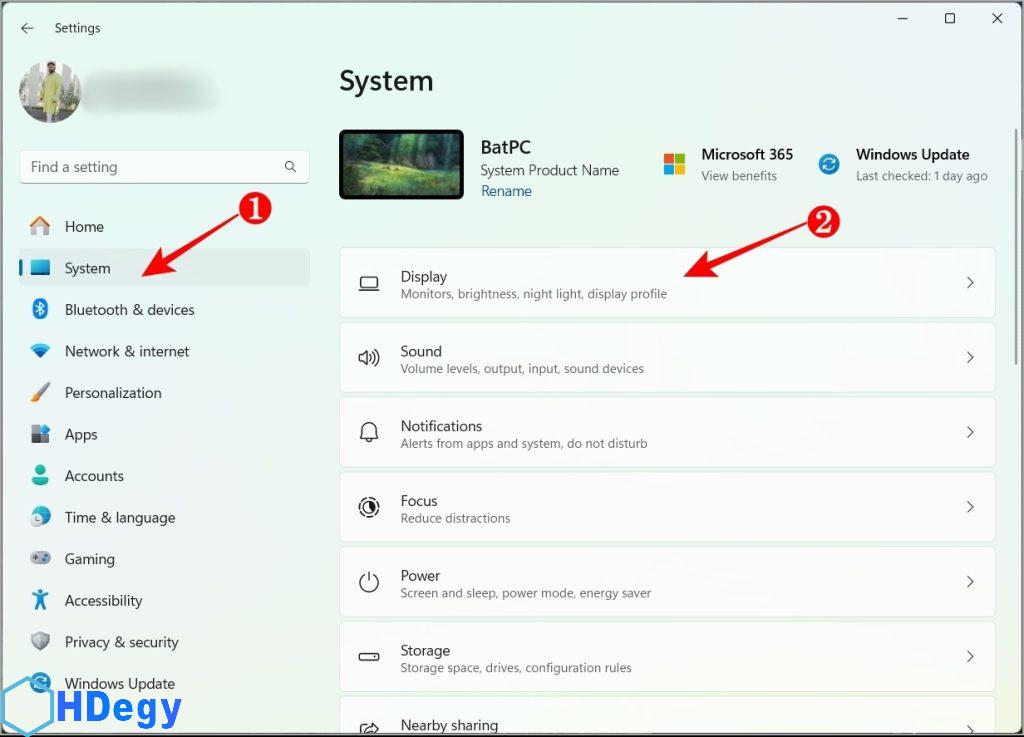Click the Accessibility figure icon

click(40, 600)
